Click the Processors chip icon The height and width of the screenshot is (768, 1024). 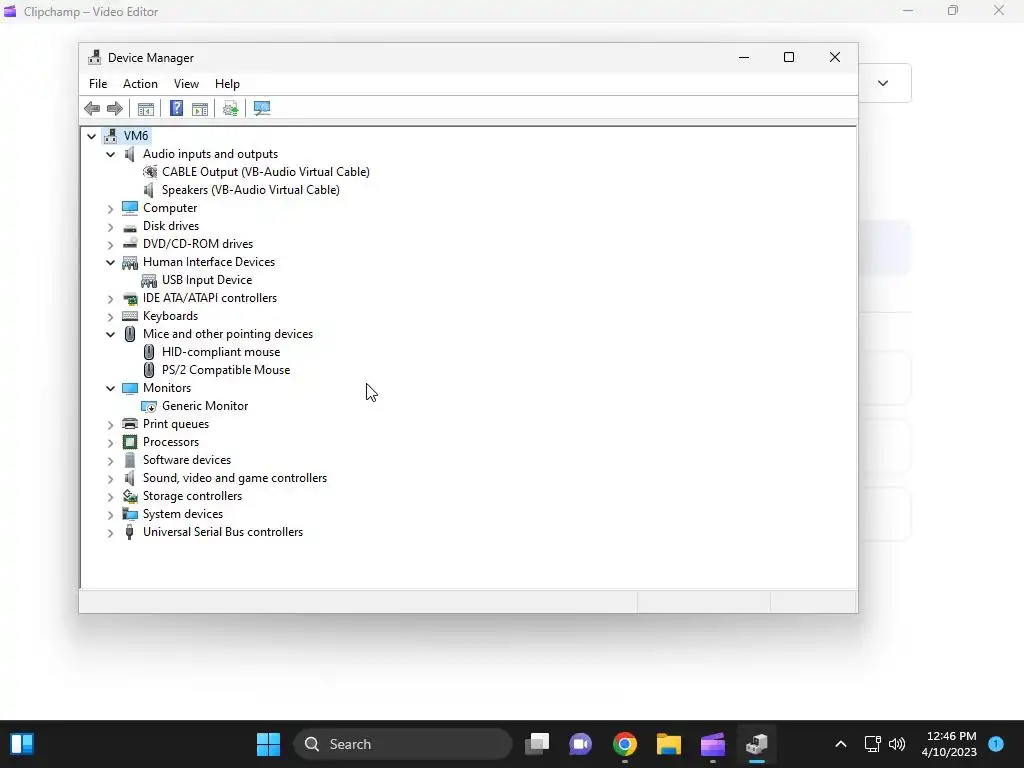coord(130,442)
